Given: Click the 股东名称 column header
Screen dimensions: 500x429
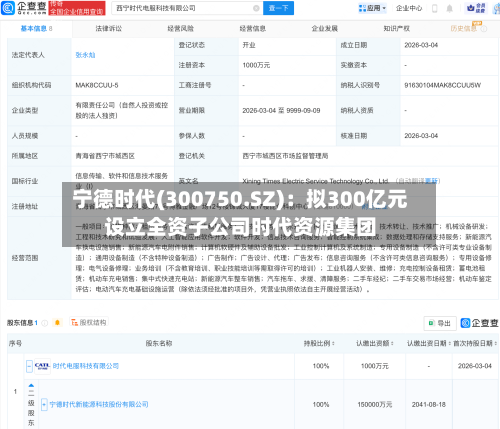Looking at the screenshot, I should point(159,343).
